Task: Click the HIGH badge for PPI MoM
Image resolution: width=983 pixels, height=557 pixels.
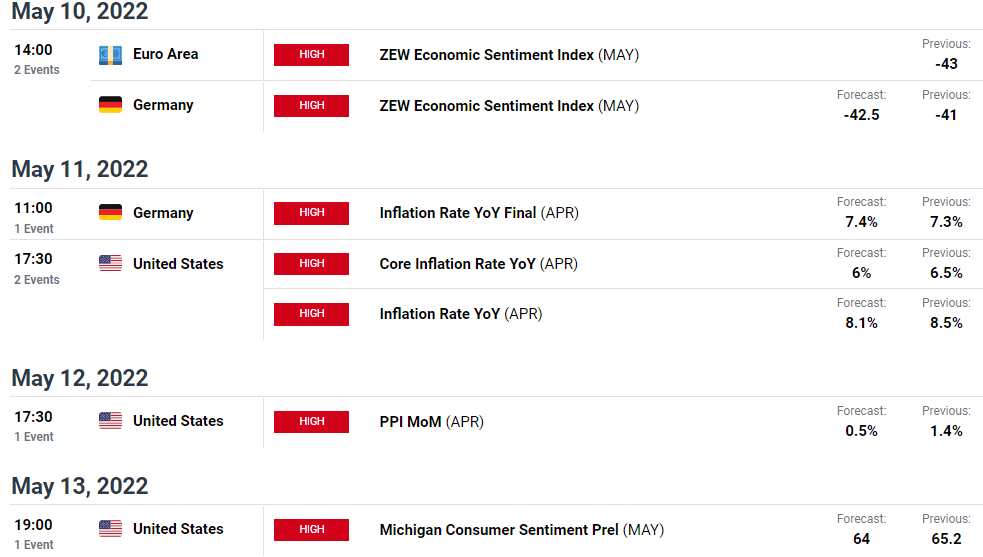Action: click(311, 422)
